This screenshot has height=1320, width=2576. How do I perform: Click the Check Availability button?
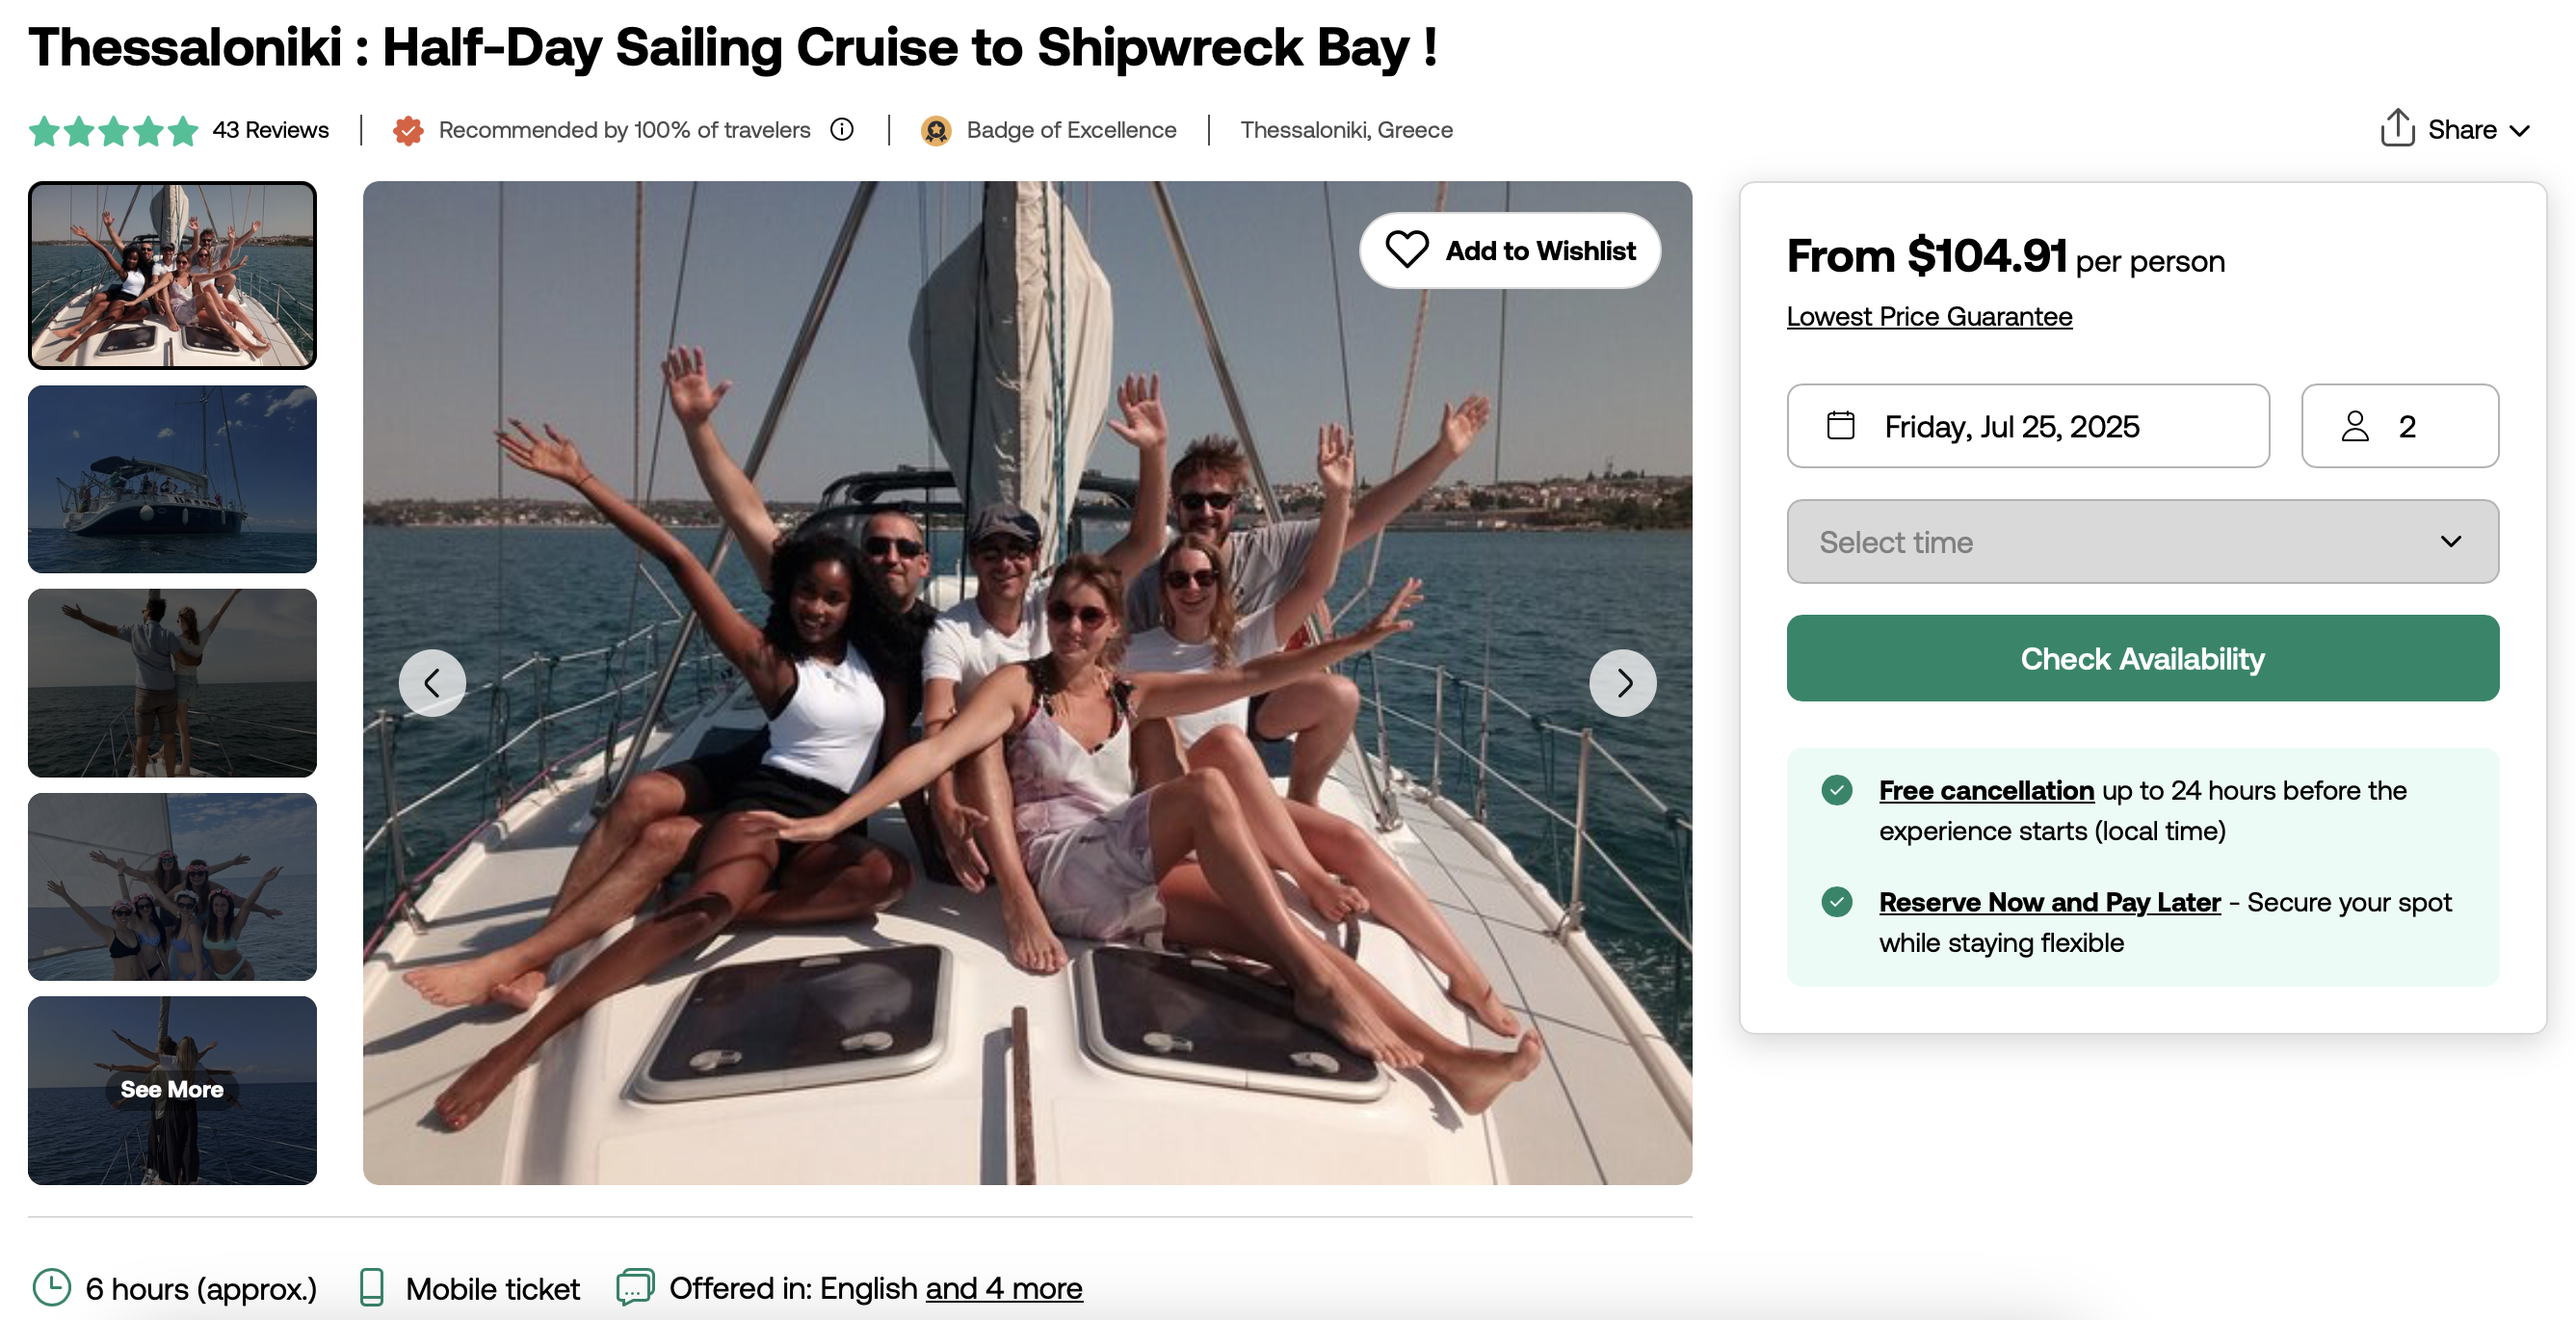tap(2142, 658)
